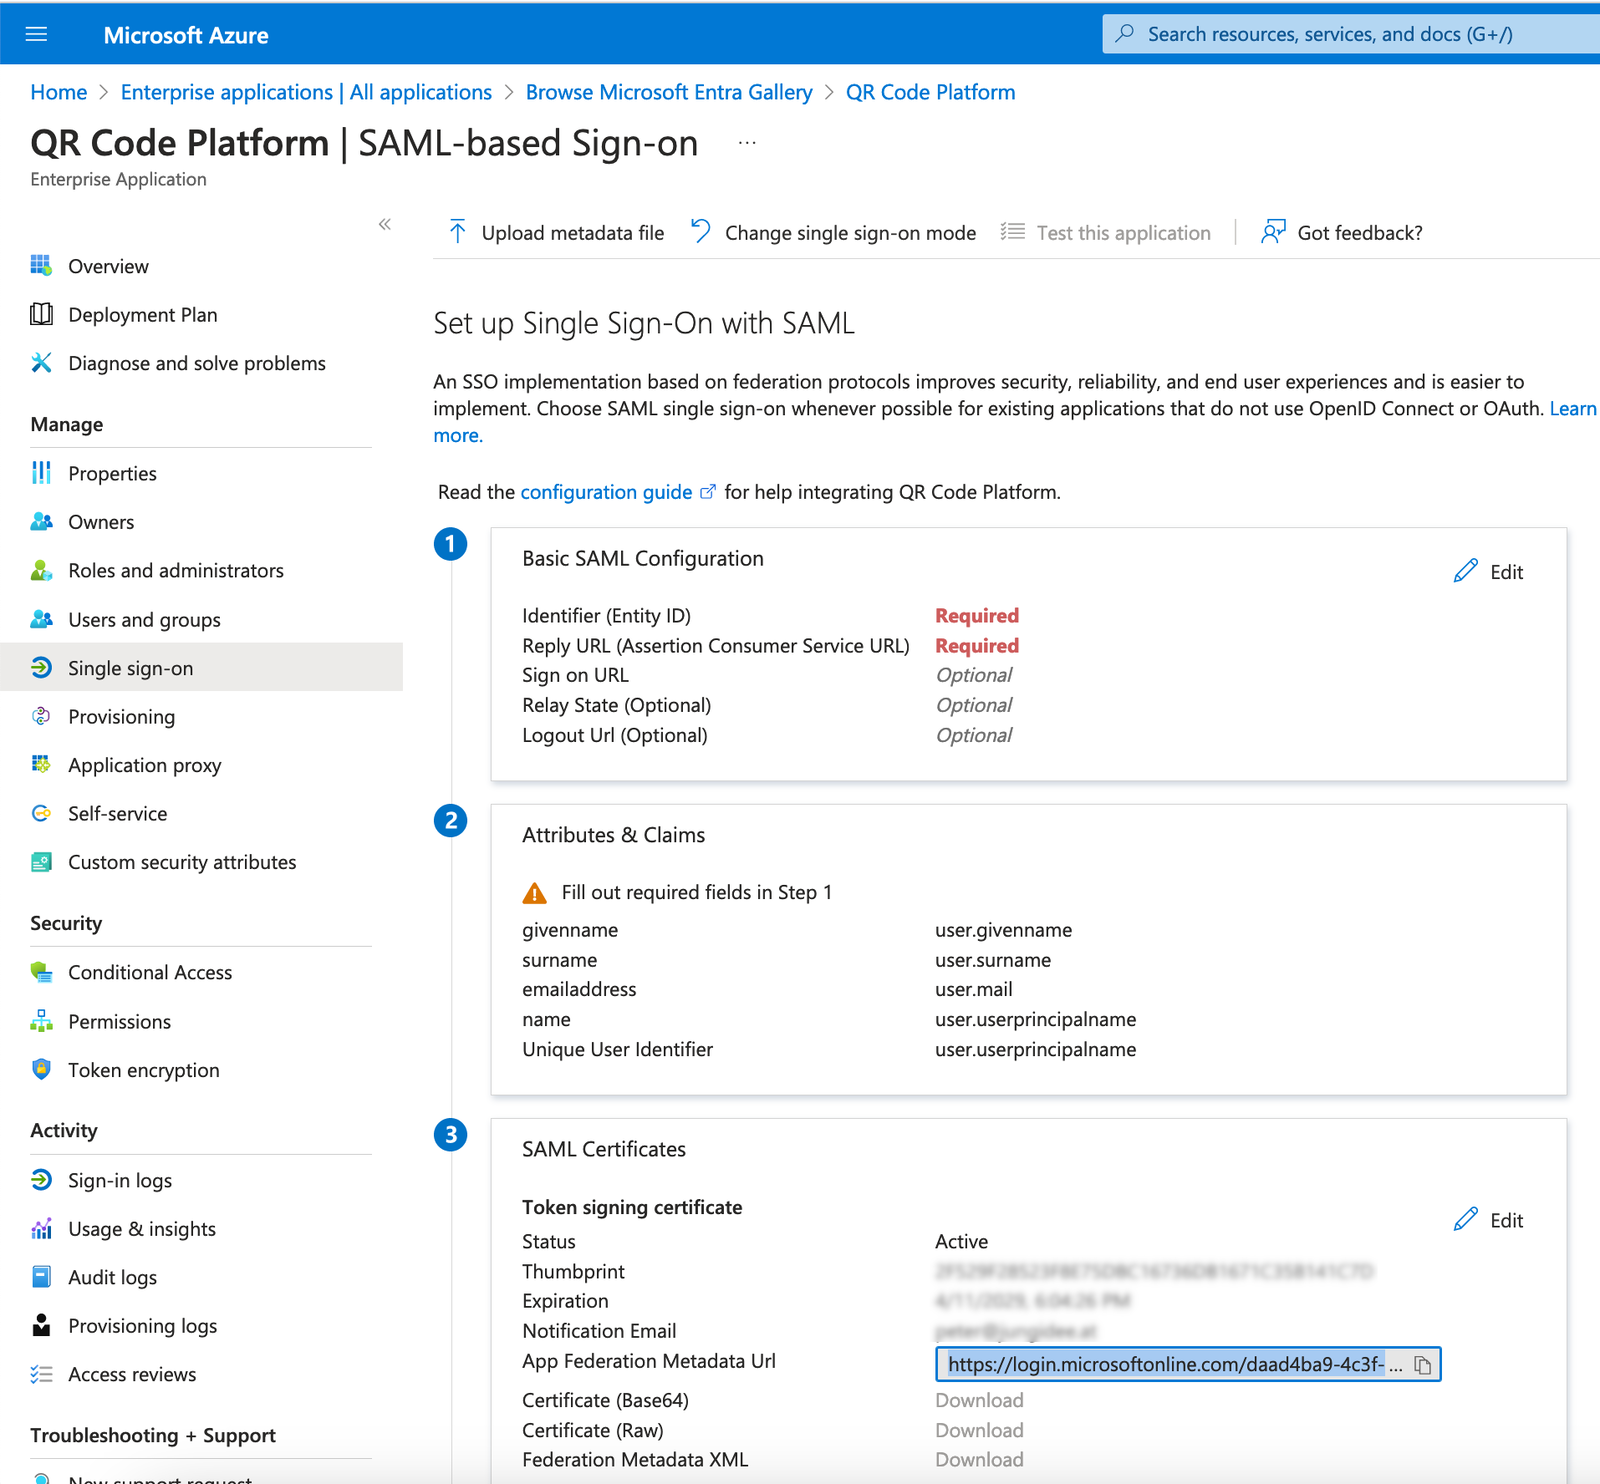Screen dimensions: 1600x1484
Task: Click the Identifier (Entity ID) label
Action: click(x=606, y=615)
